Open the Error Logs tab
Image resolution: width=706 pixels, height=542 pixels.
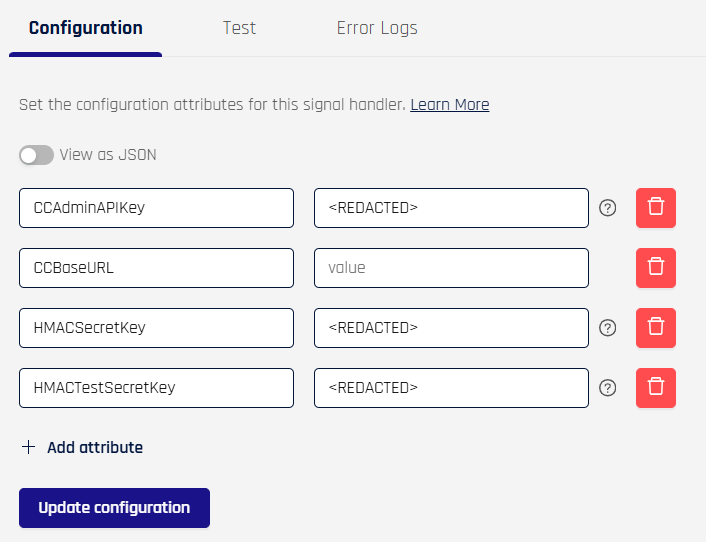(377, 28)
